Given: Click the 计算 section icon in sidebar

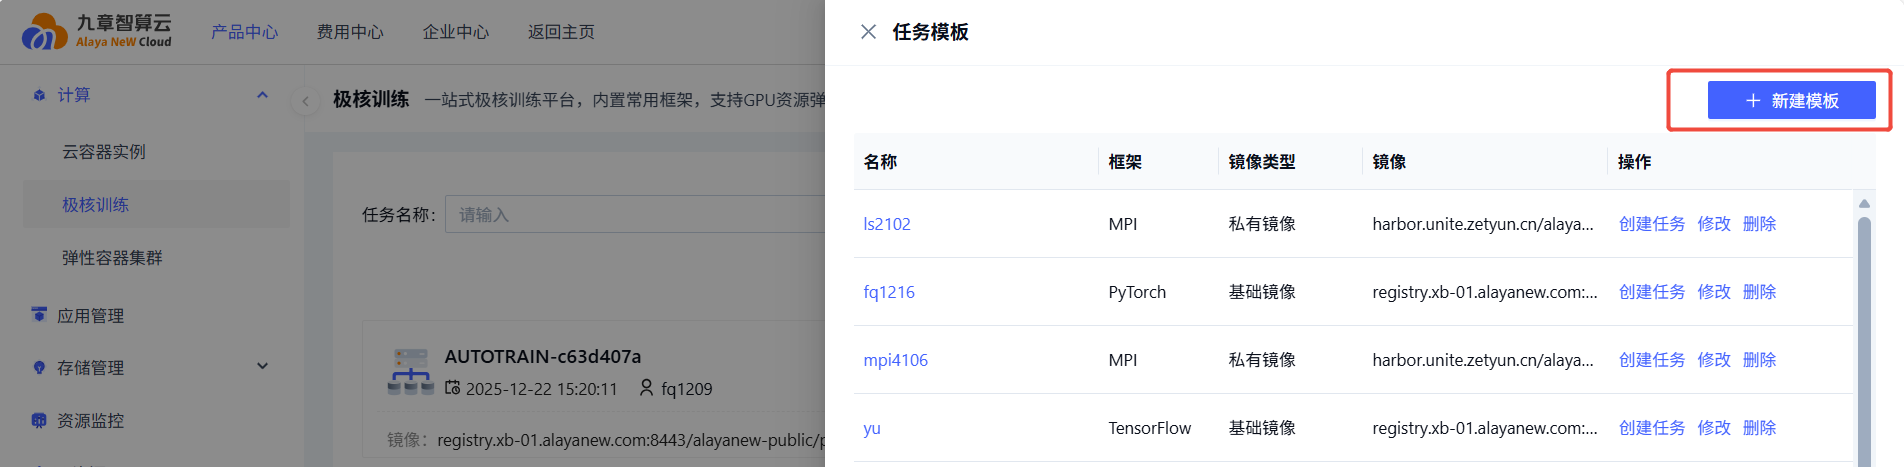Looking at the screenshot, I should click(39, 95).
